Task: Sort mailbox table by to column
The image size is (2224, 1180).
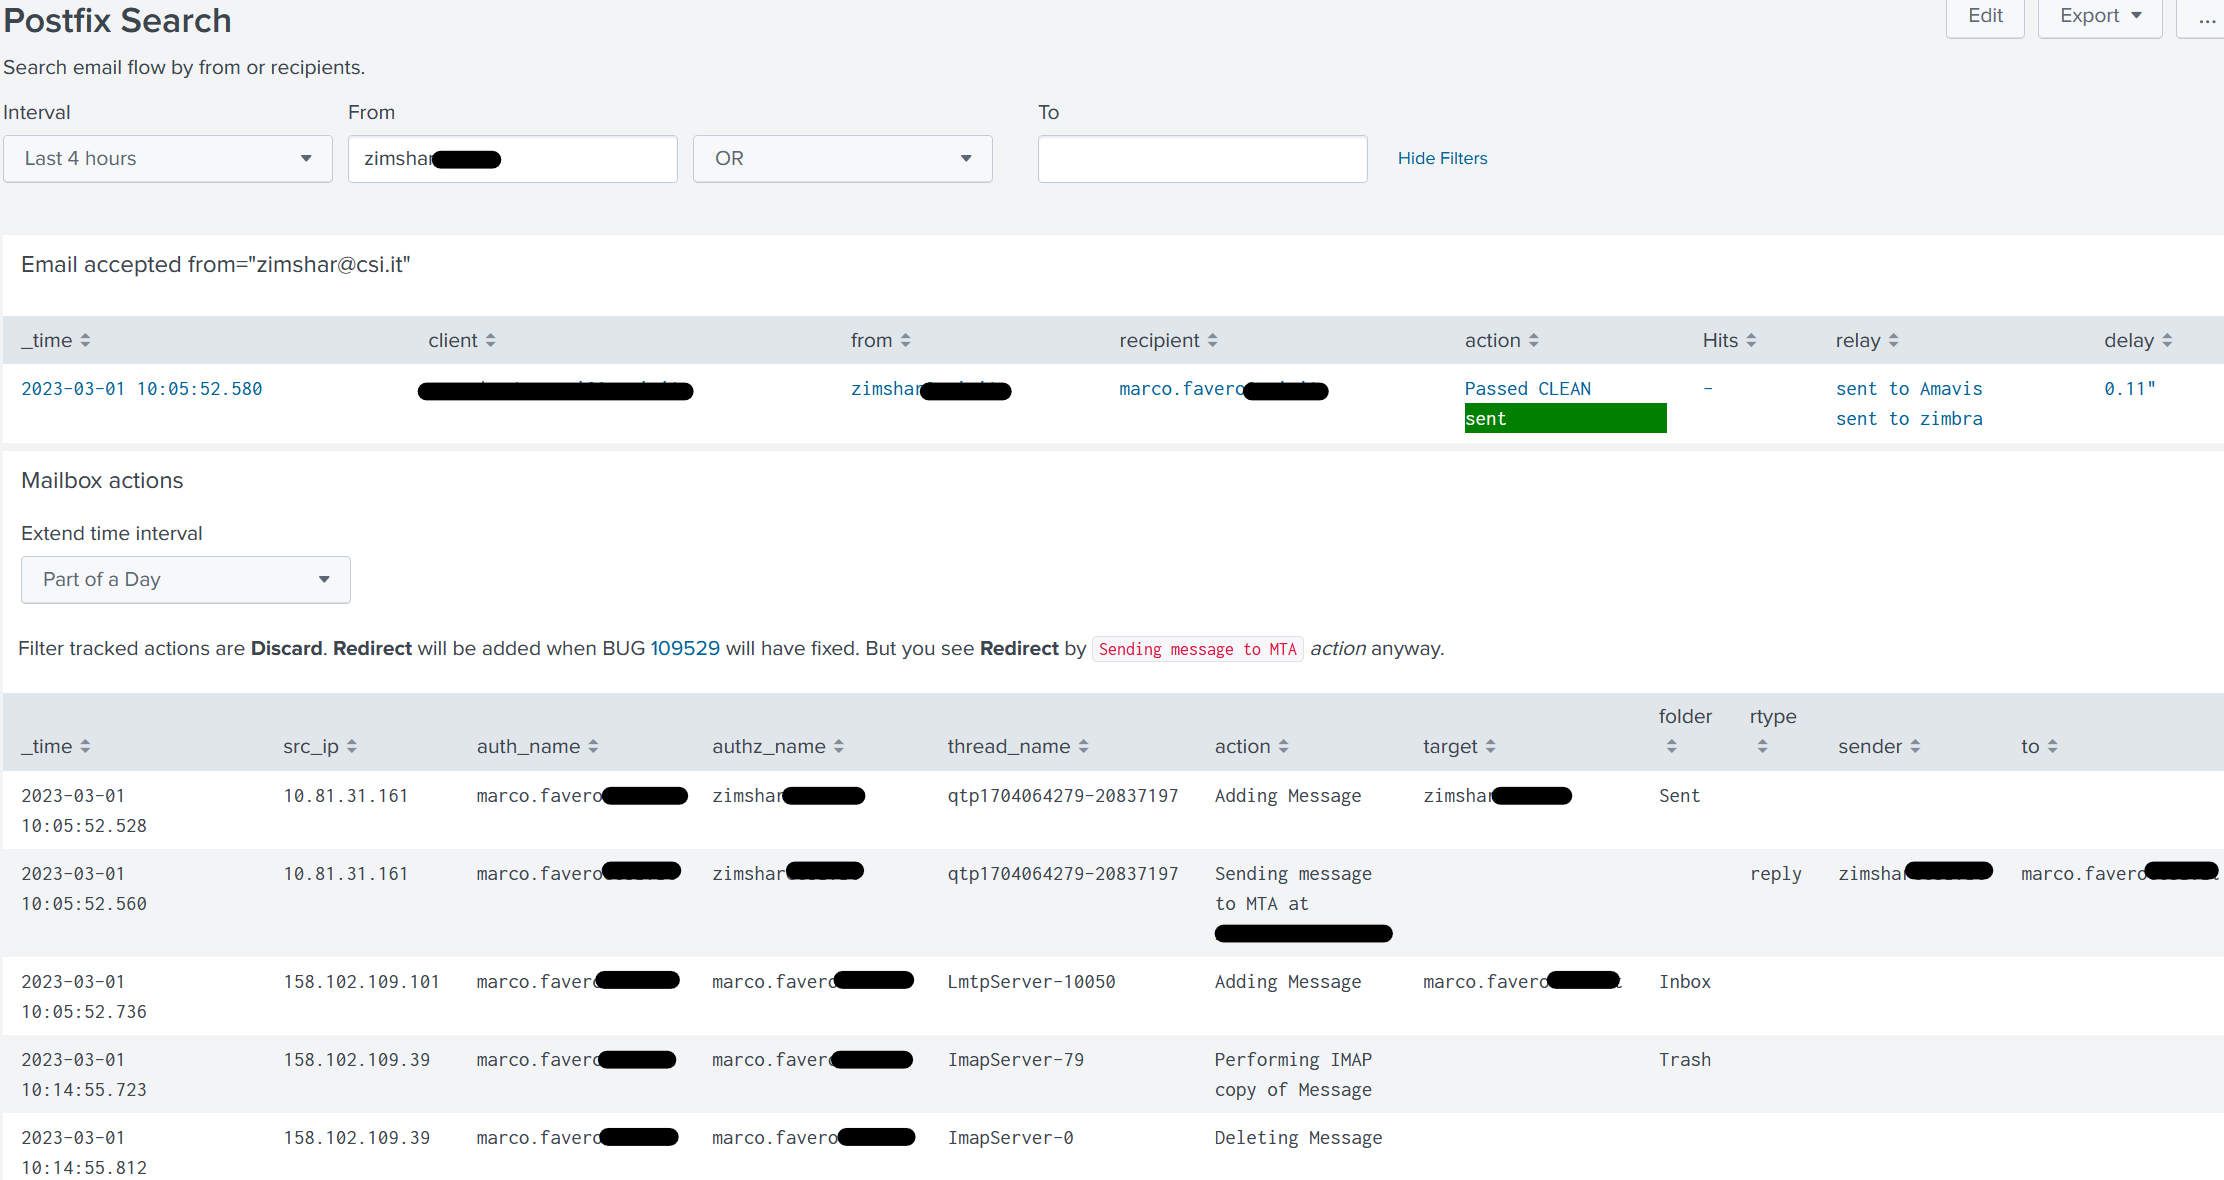Action: 2039,746
